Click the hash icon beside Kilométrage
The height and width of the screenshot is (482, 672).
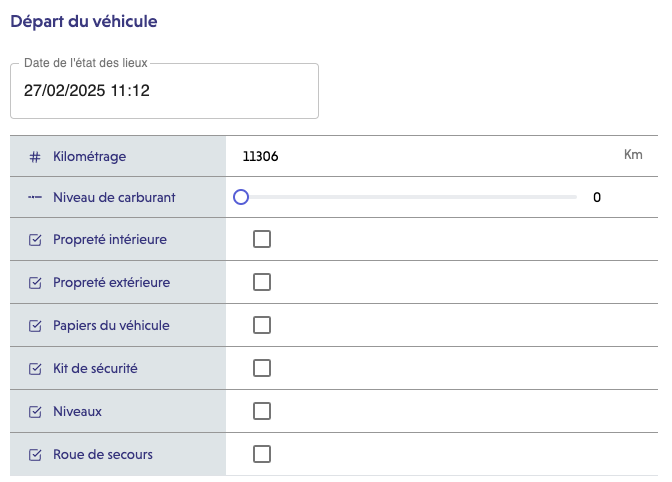point(35,156)
